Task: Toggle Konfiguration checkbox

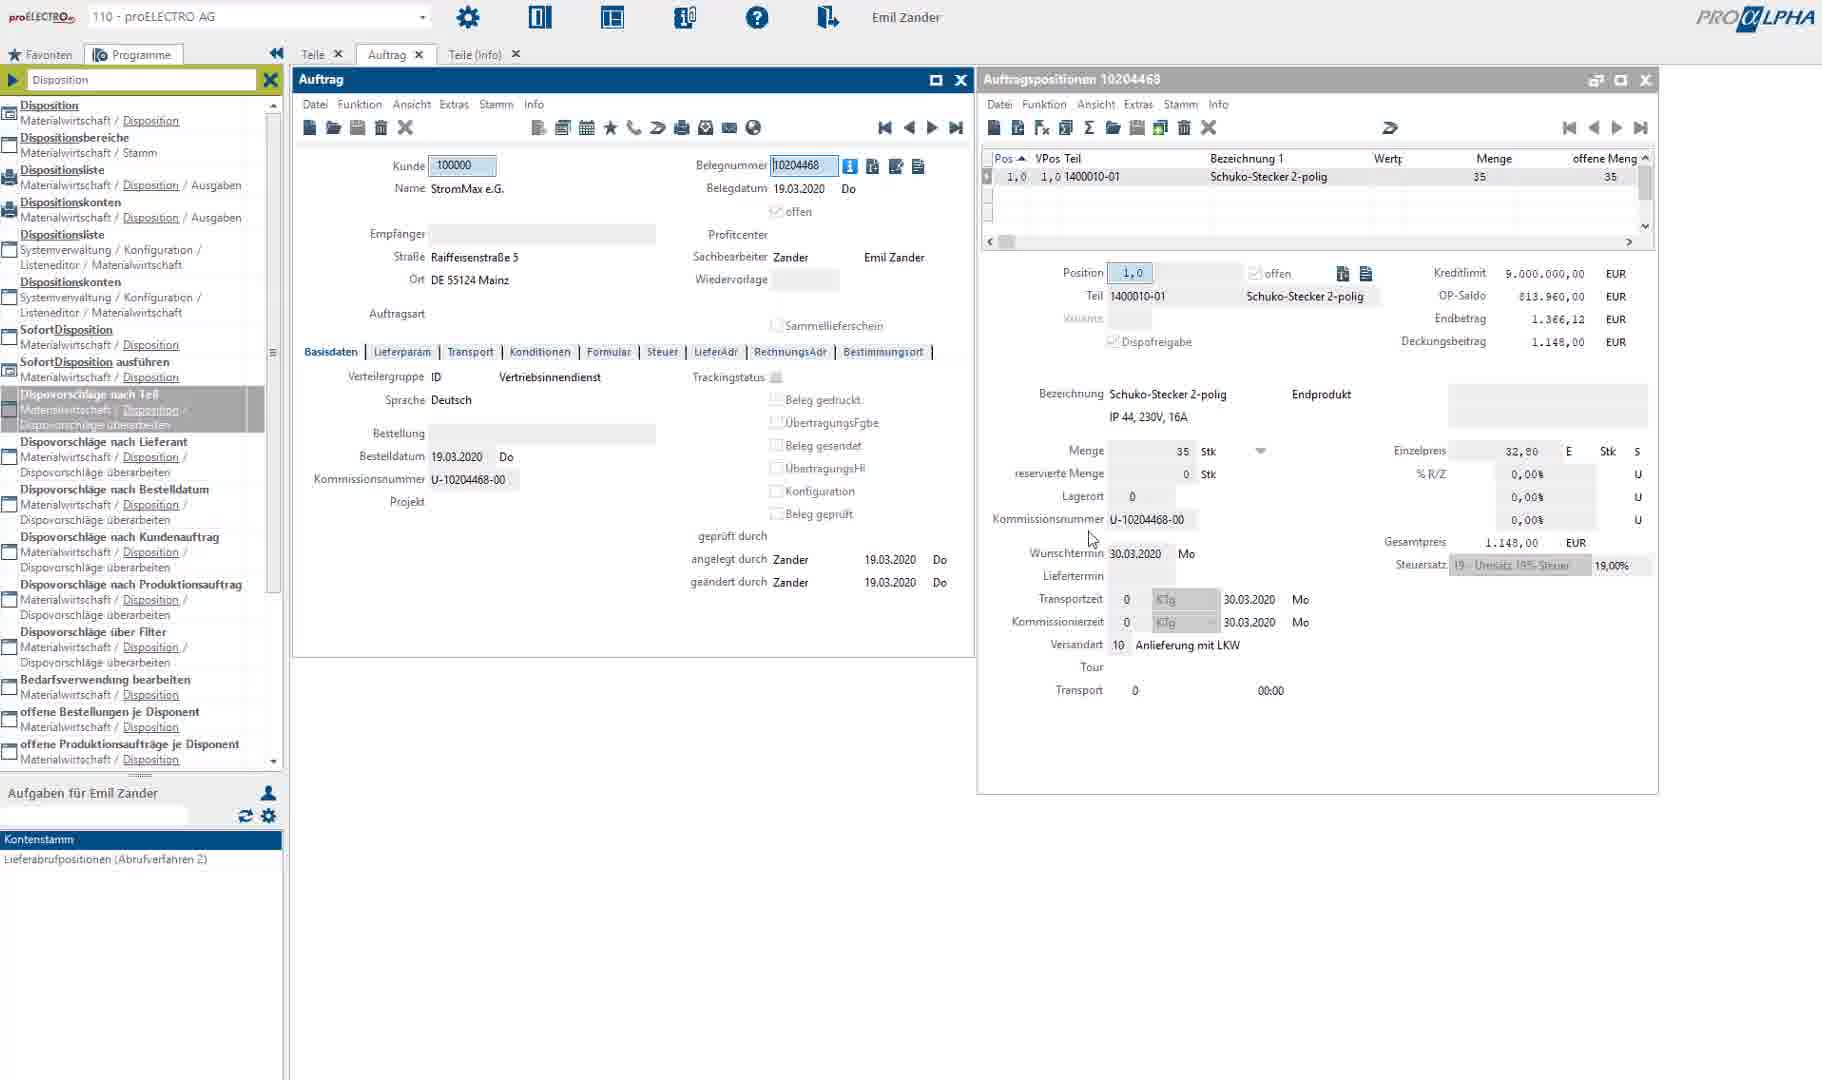Action: 776,491
